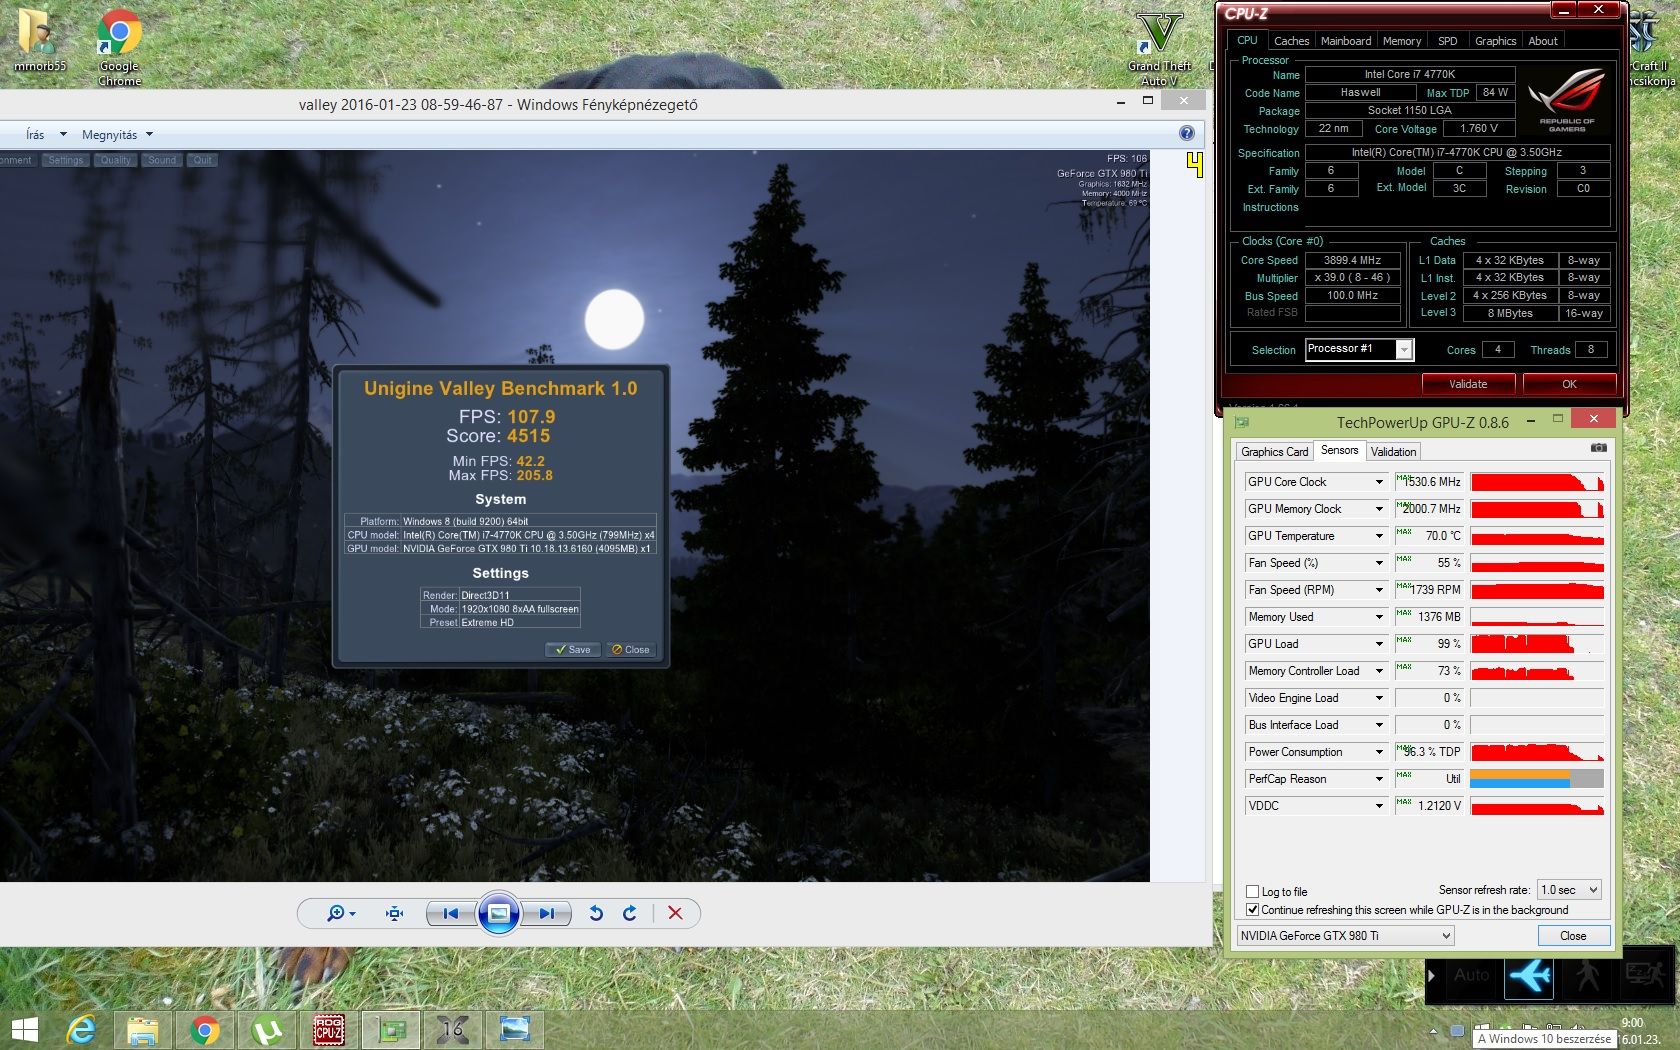The image size is (1680, 1050).
Task: Open GPU-Z Graphics Card tab
Action: point(1274,452)
